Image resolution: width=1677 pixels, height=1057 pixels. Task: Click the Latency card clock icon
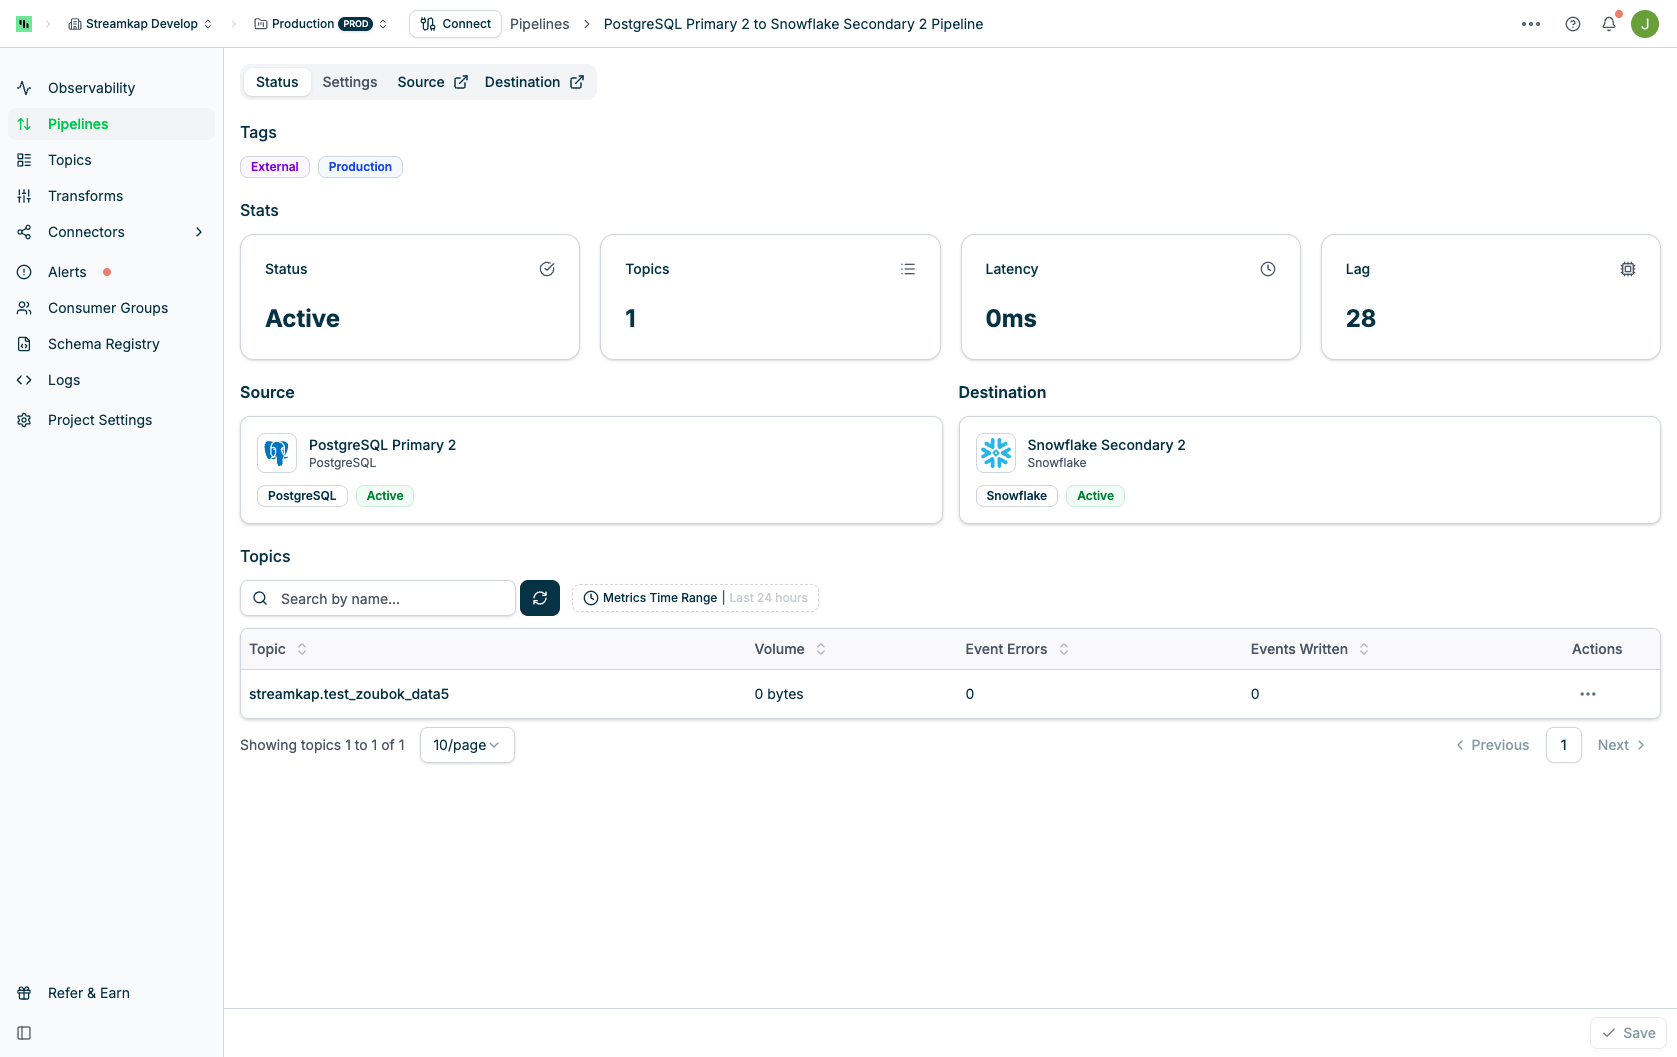1268,269
